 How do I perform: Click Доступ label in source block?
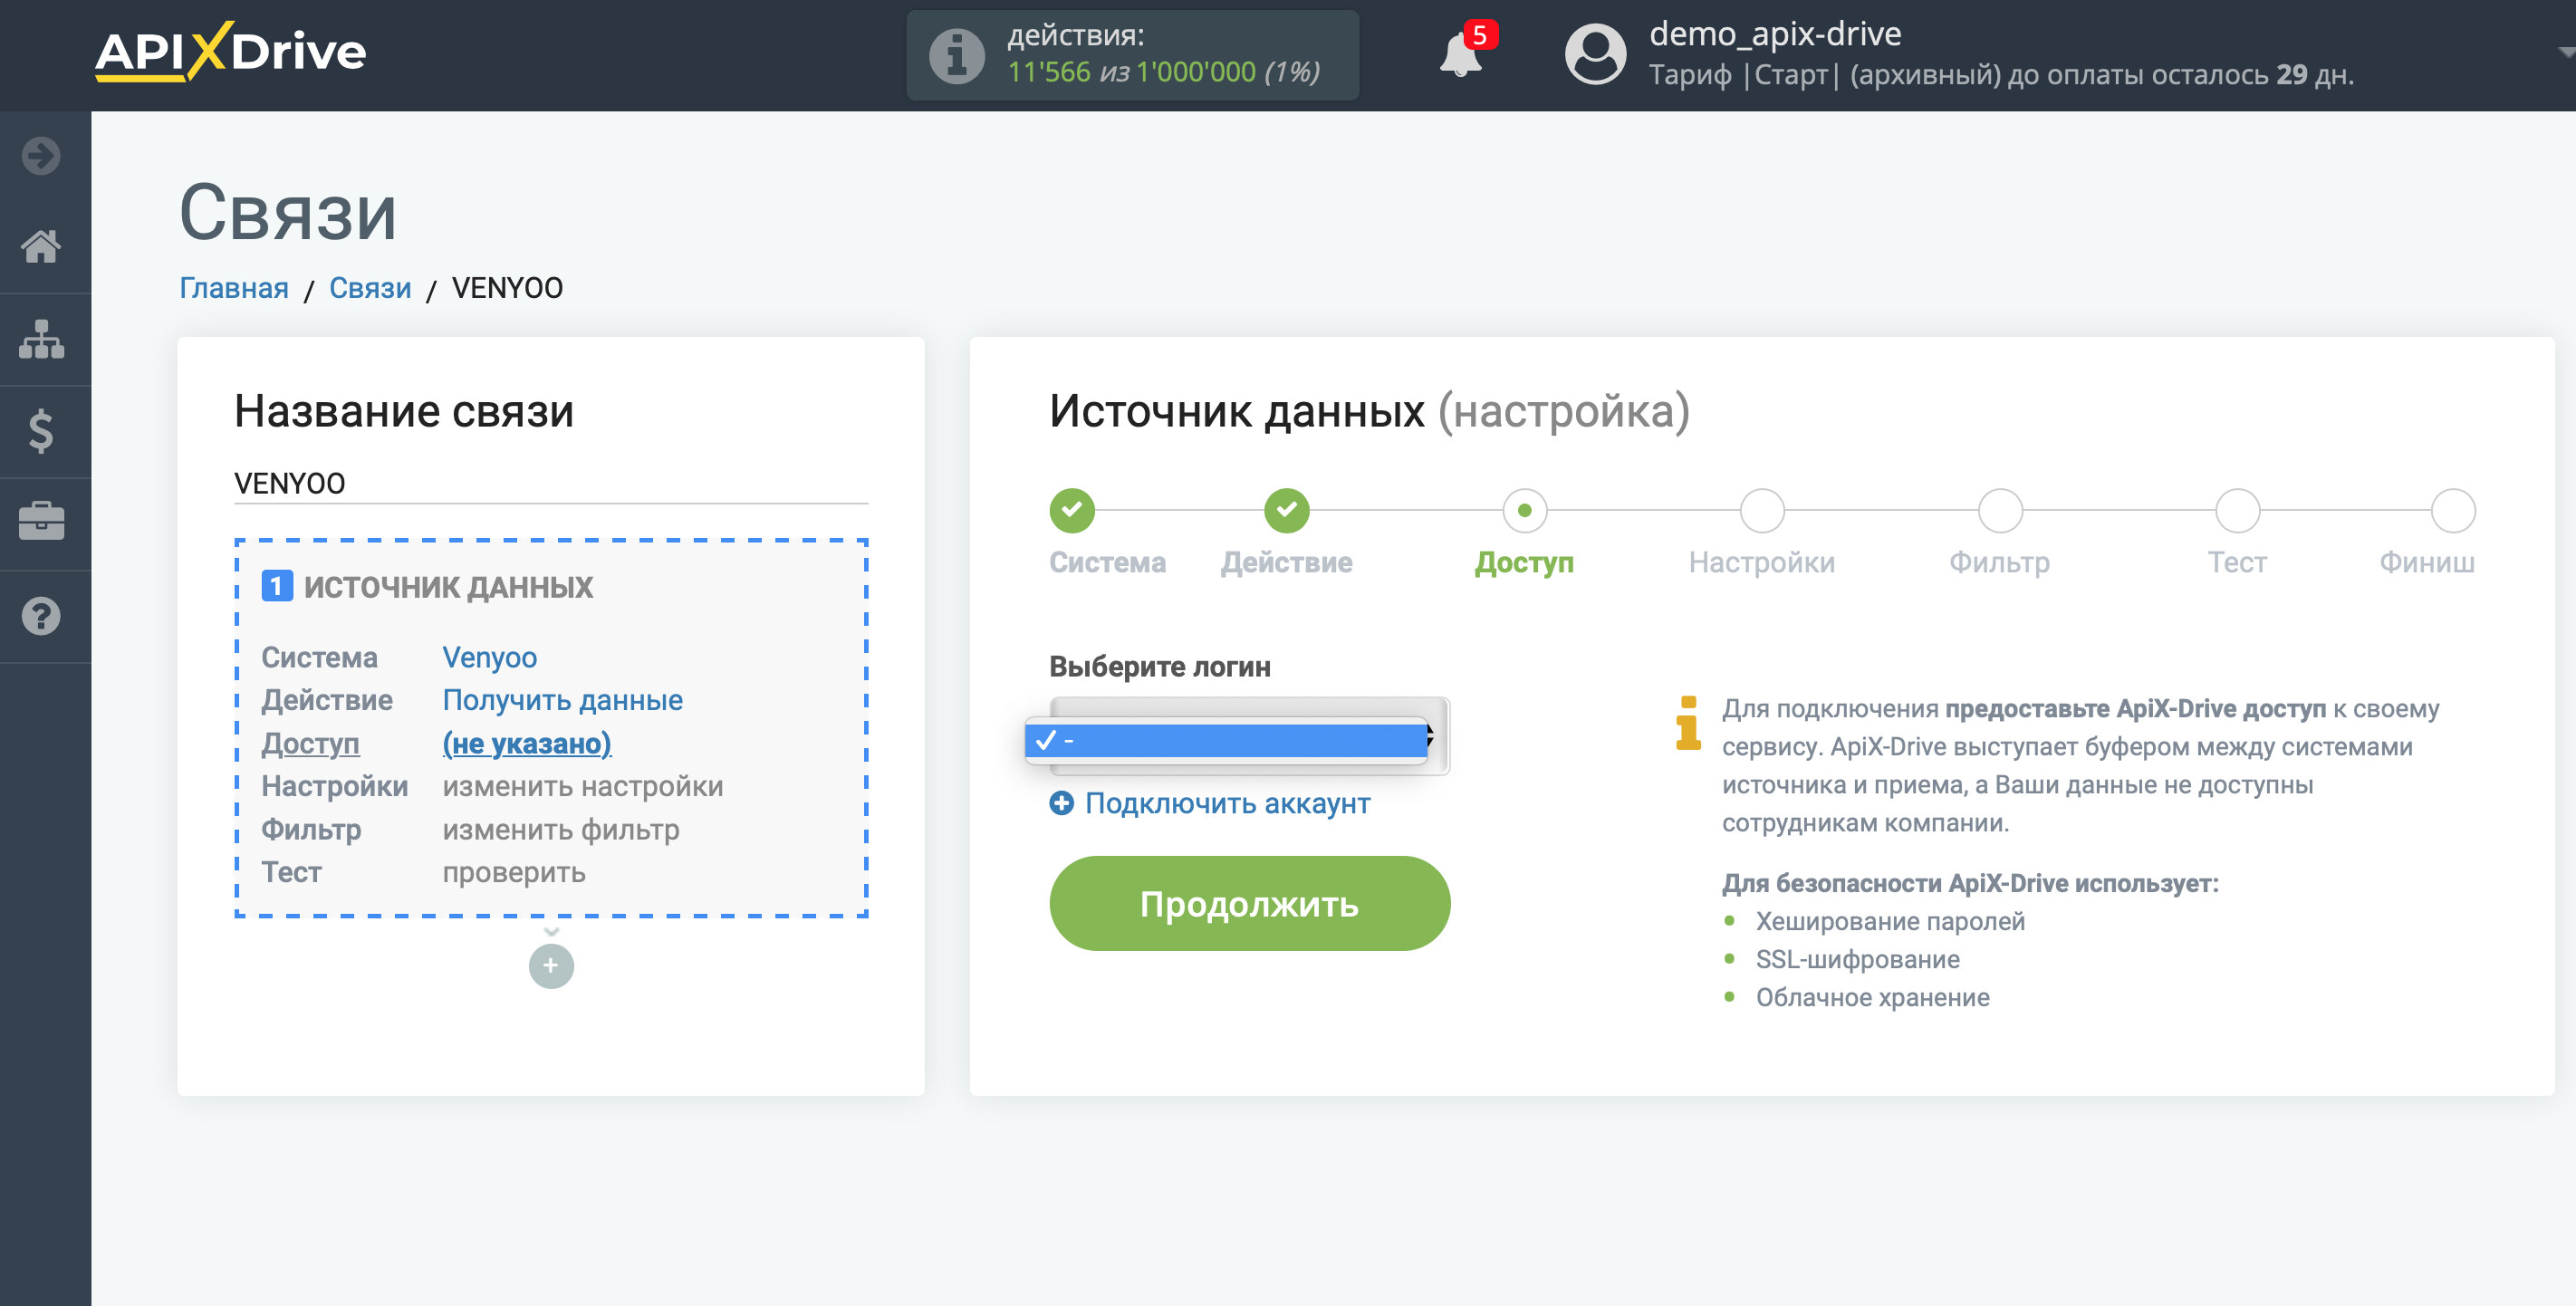(310, 743)
